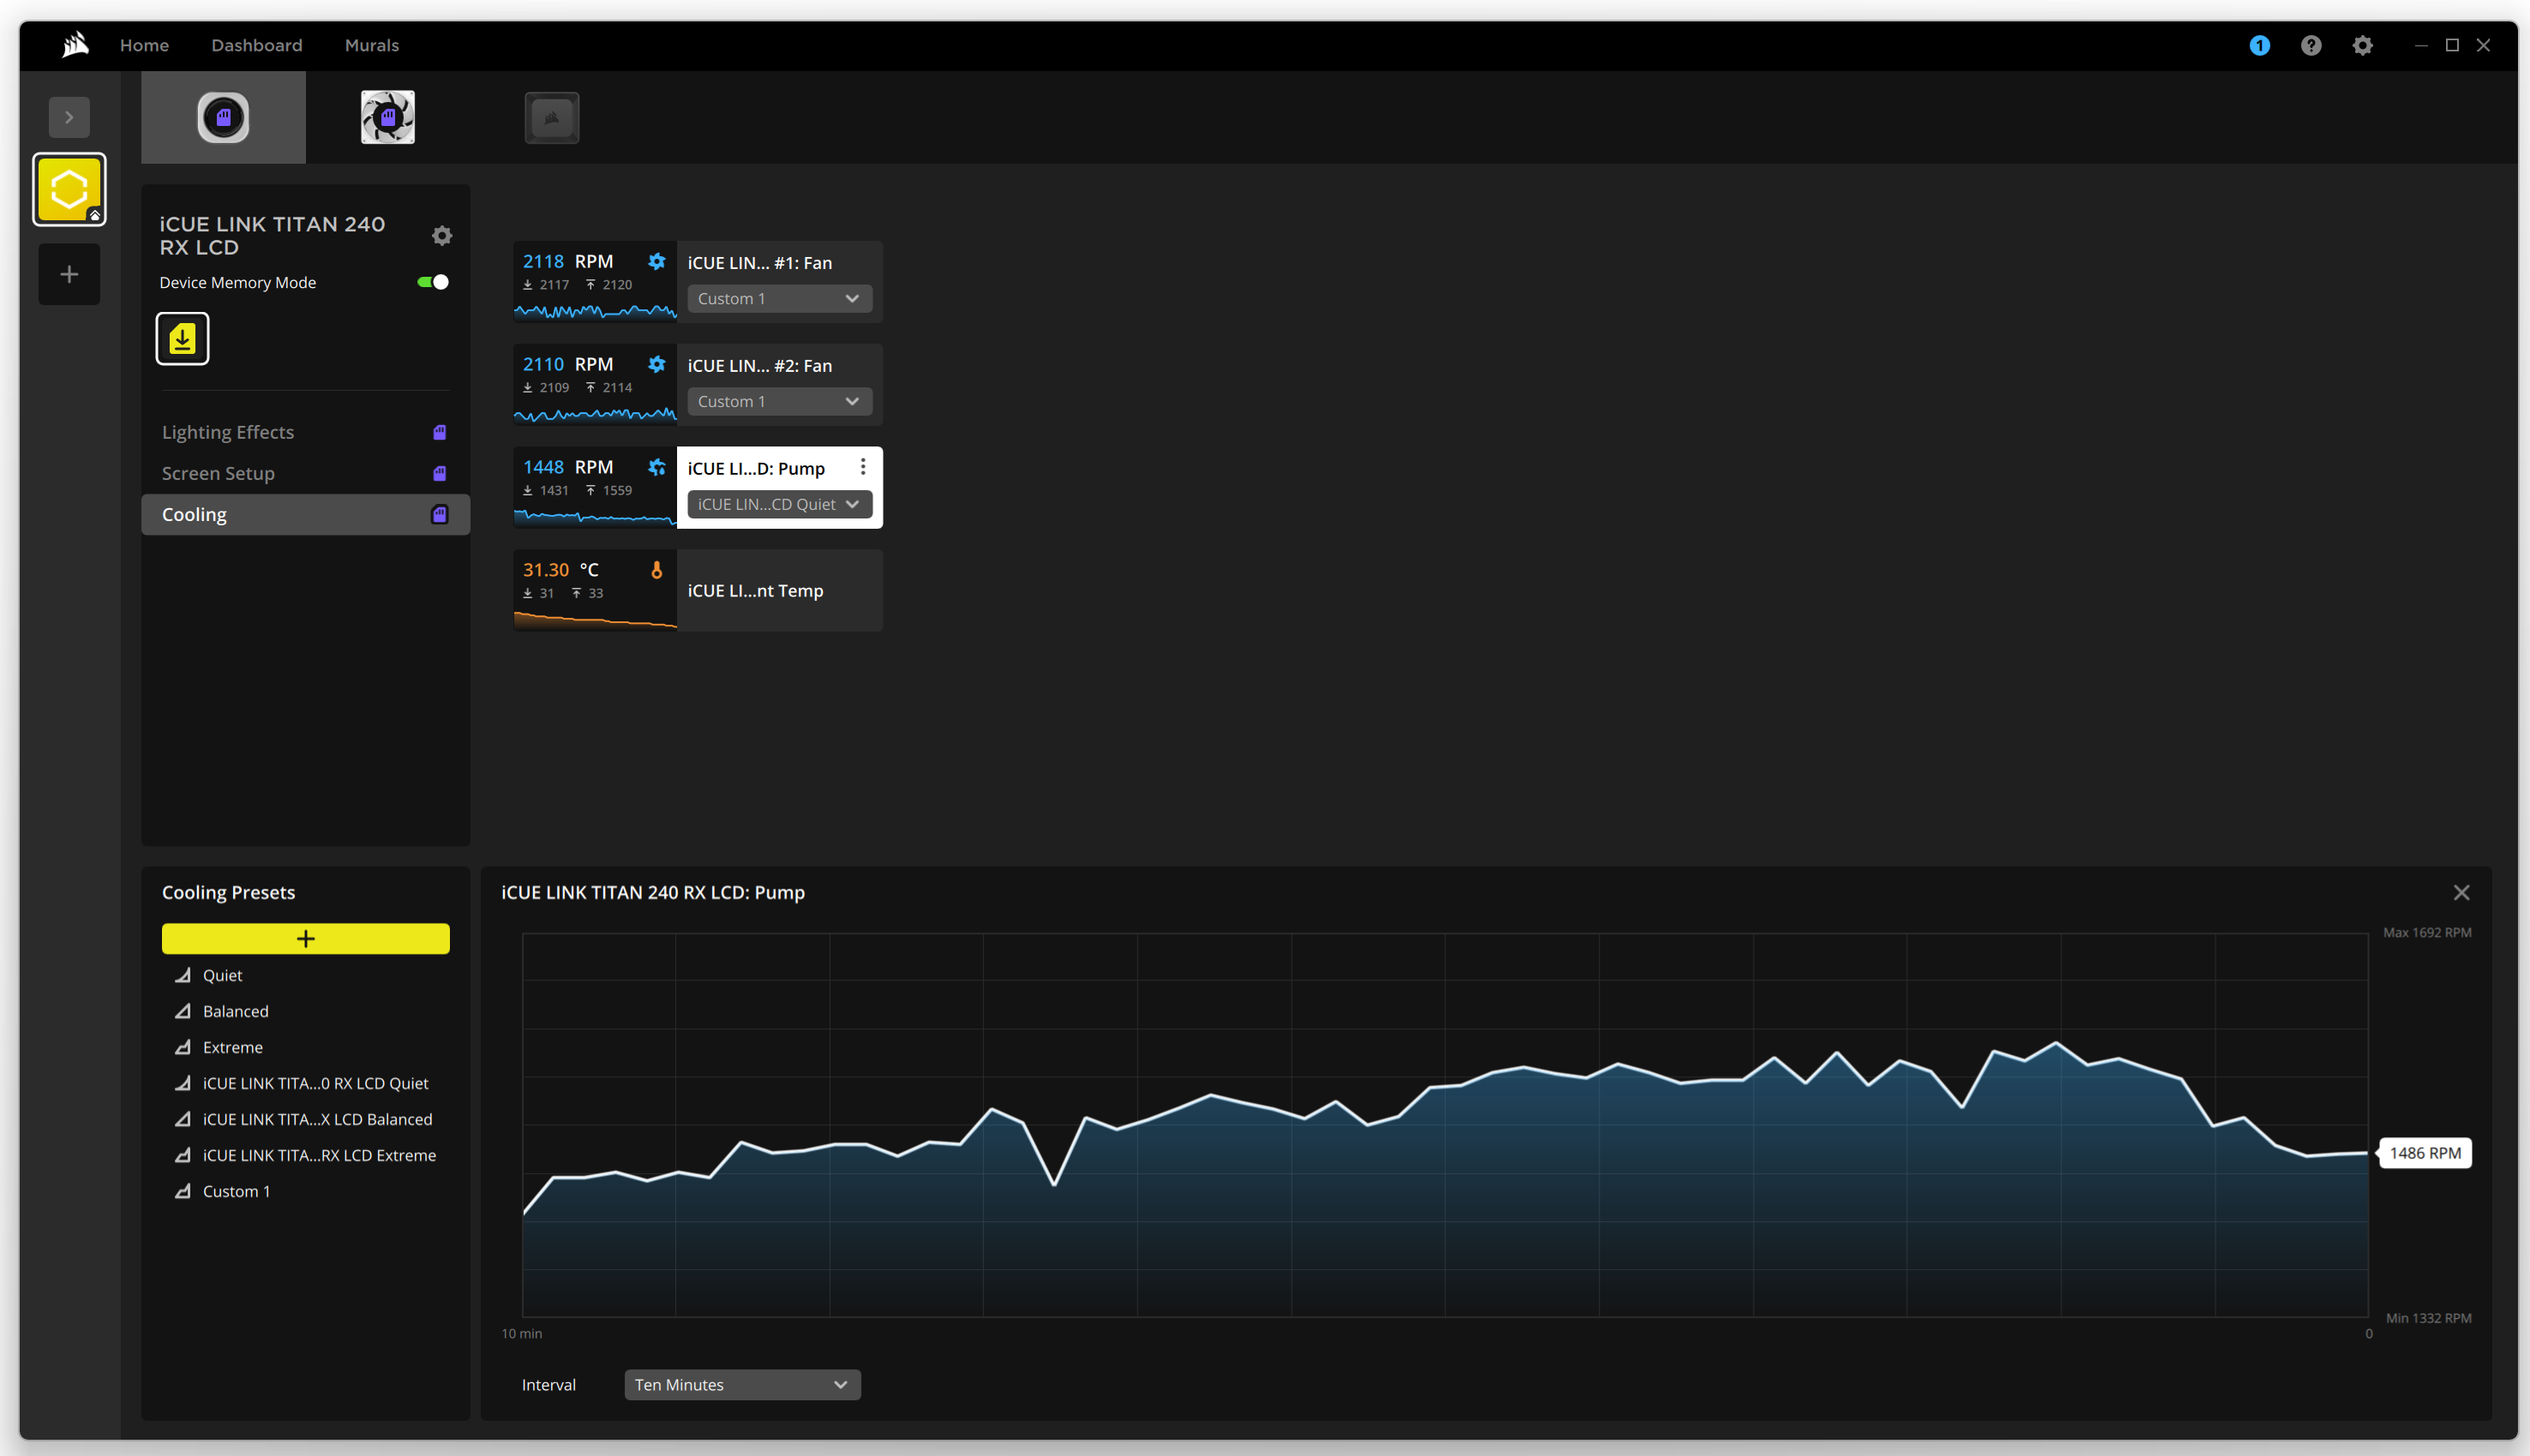Open Fan #1 preset dropdown set to Custom 1
Screen dimensions: 2530x1456
coord(779,299)
